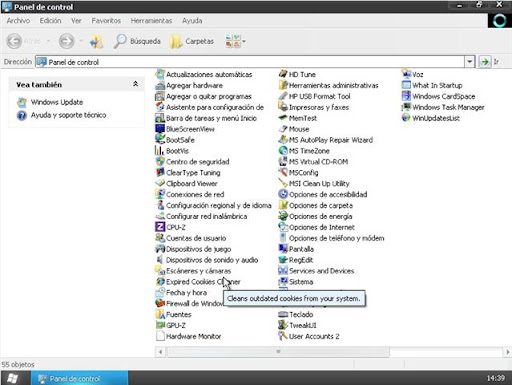Open Clipboard Viewer icon
Viewport: 512px width, 385px height.
[x=160, y=183]
